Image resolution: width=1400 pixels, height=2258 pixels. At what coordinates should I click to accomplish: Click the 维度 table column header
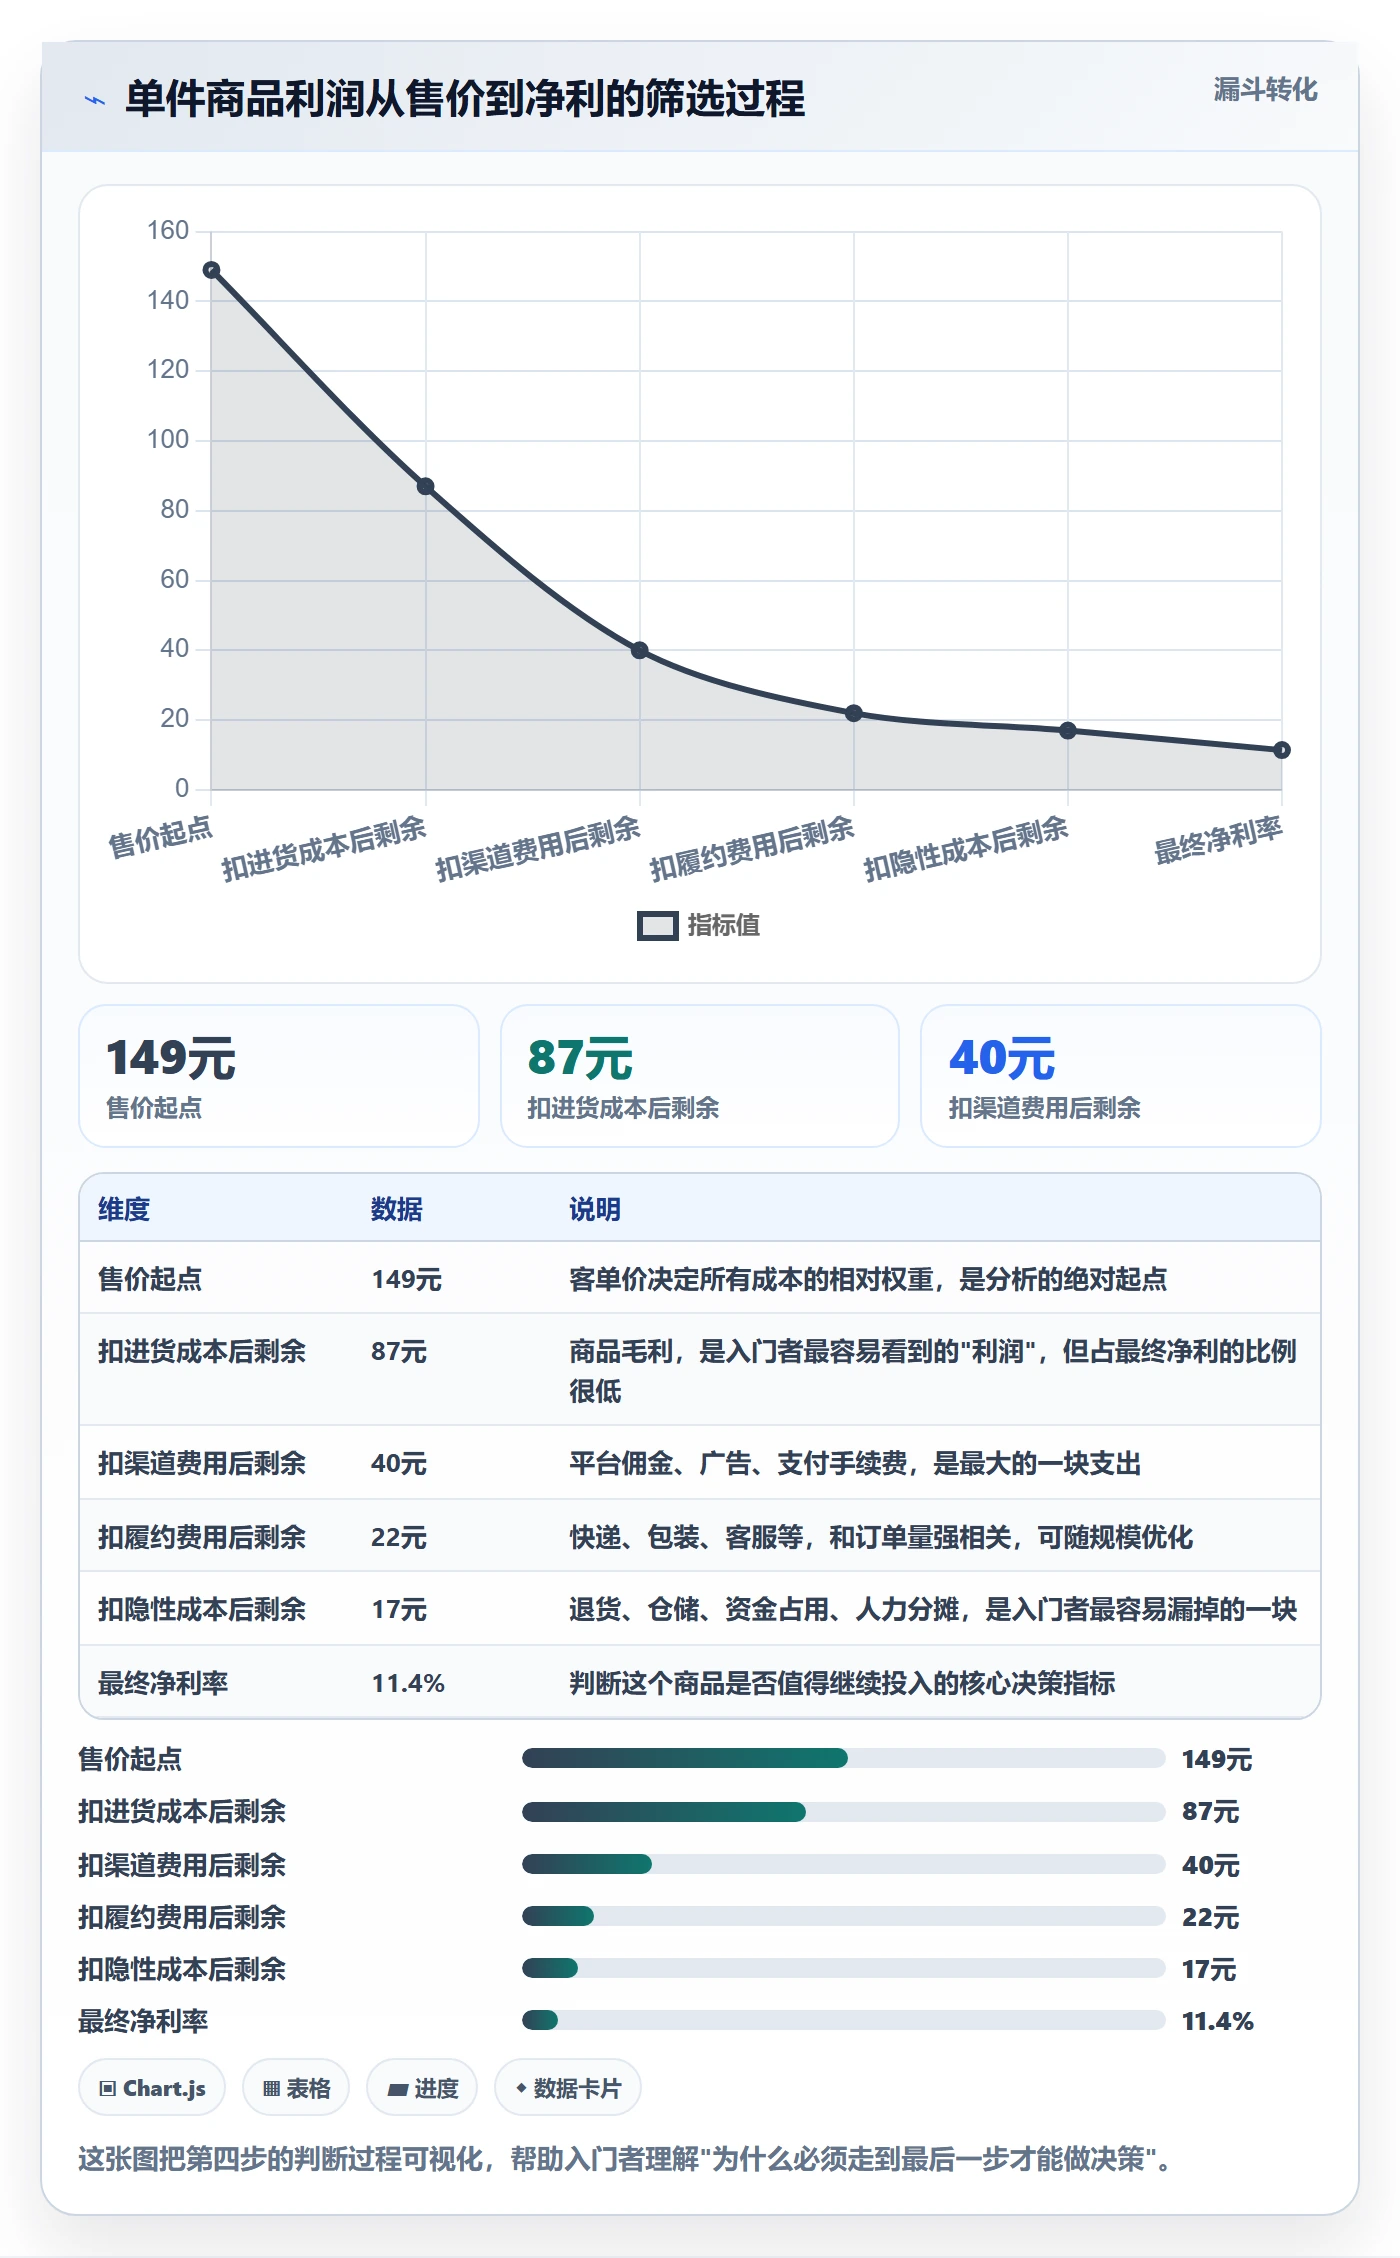coord(124,1209)
